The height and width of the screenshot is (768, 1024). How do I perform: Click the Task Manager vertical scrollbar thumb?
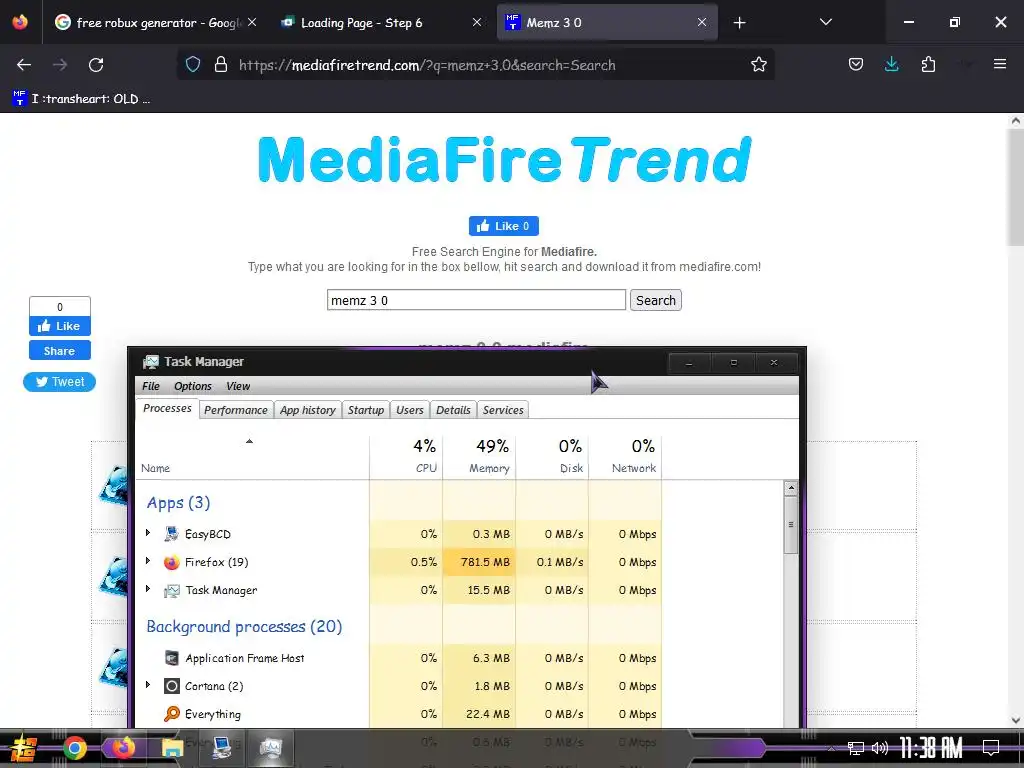[x=791, y=524]
